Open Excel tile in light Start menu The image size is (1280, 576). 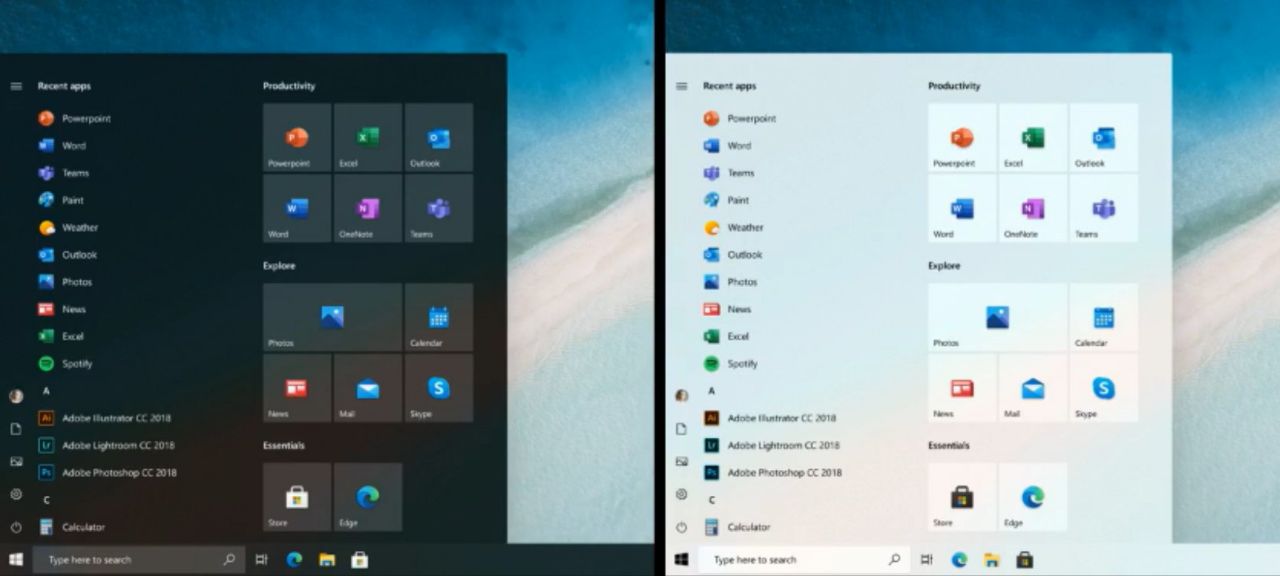coord(1033,137)
